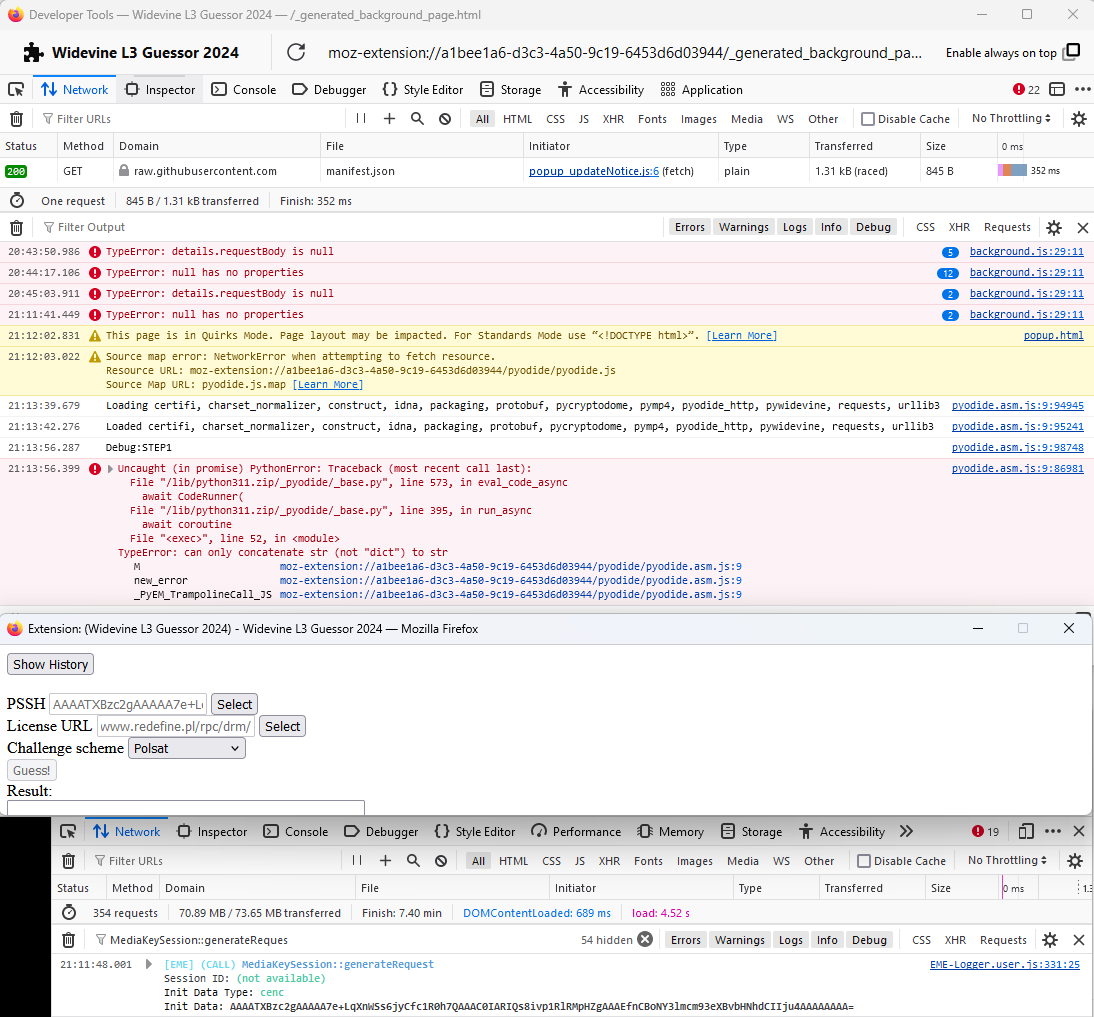Viewport: 1094px width, 1017px height.
Task: Open network search in top devtools
Action: pyautogui.click(x=417, y=119)
